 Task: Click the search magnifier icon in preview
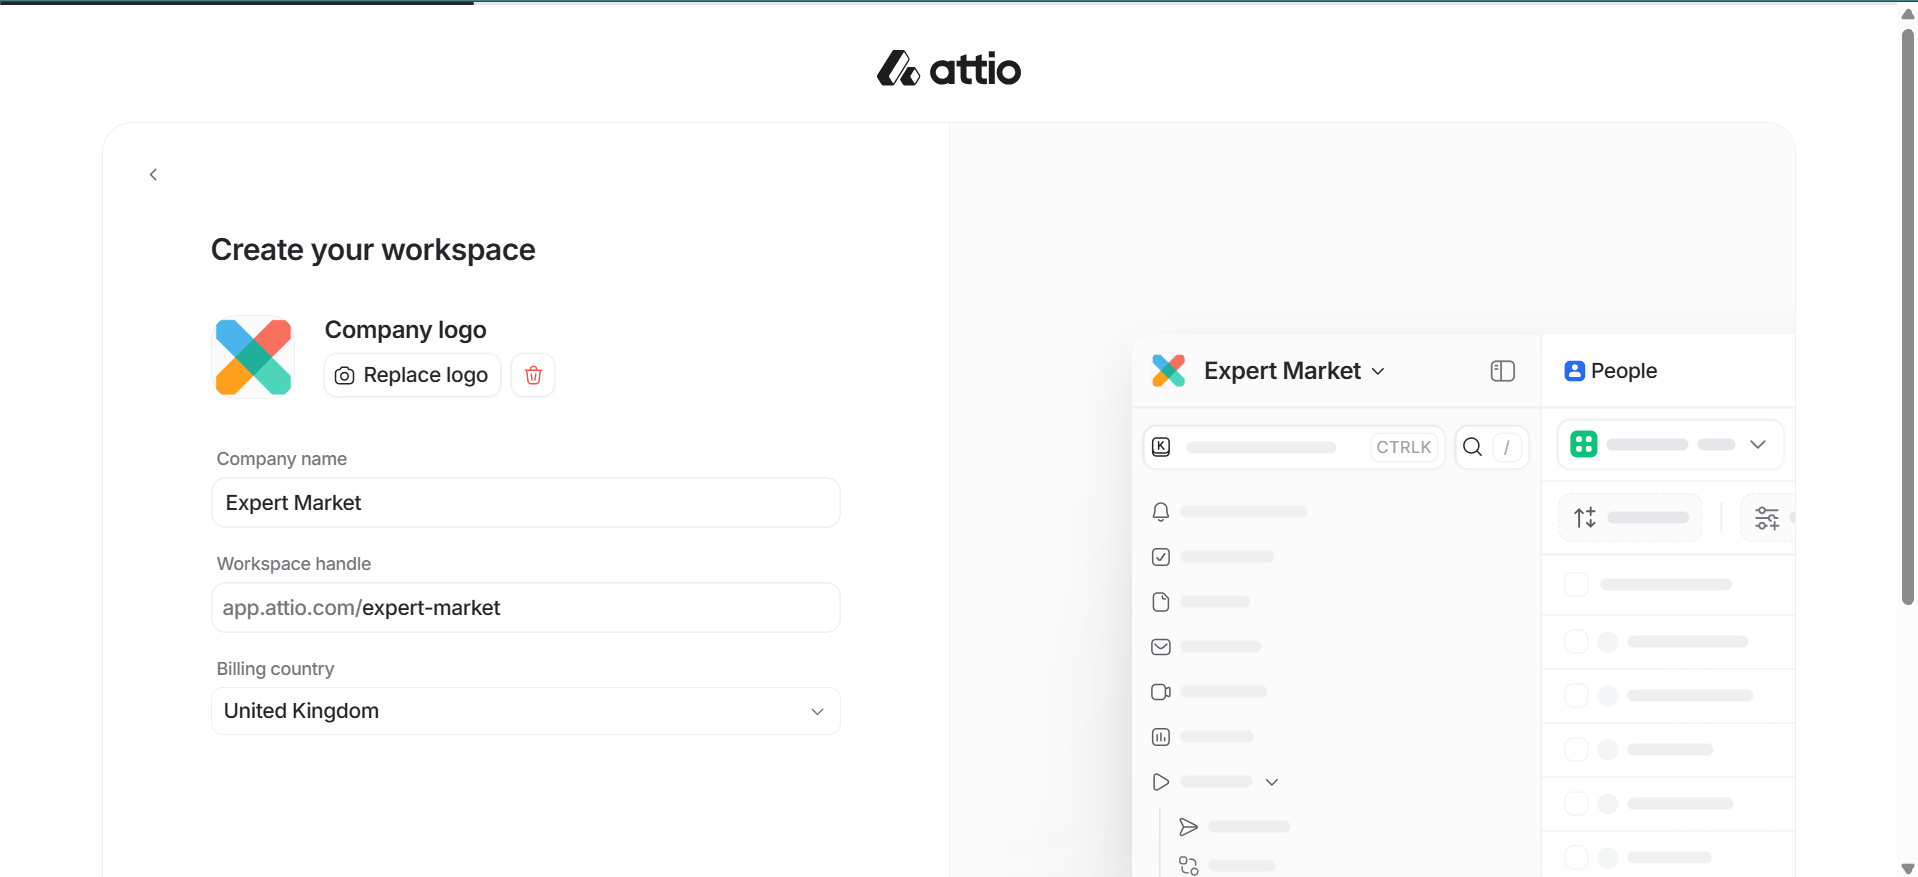pyautogui.click(x=1472, y=447)
